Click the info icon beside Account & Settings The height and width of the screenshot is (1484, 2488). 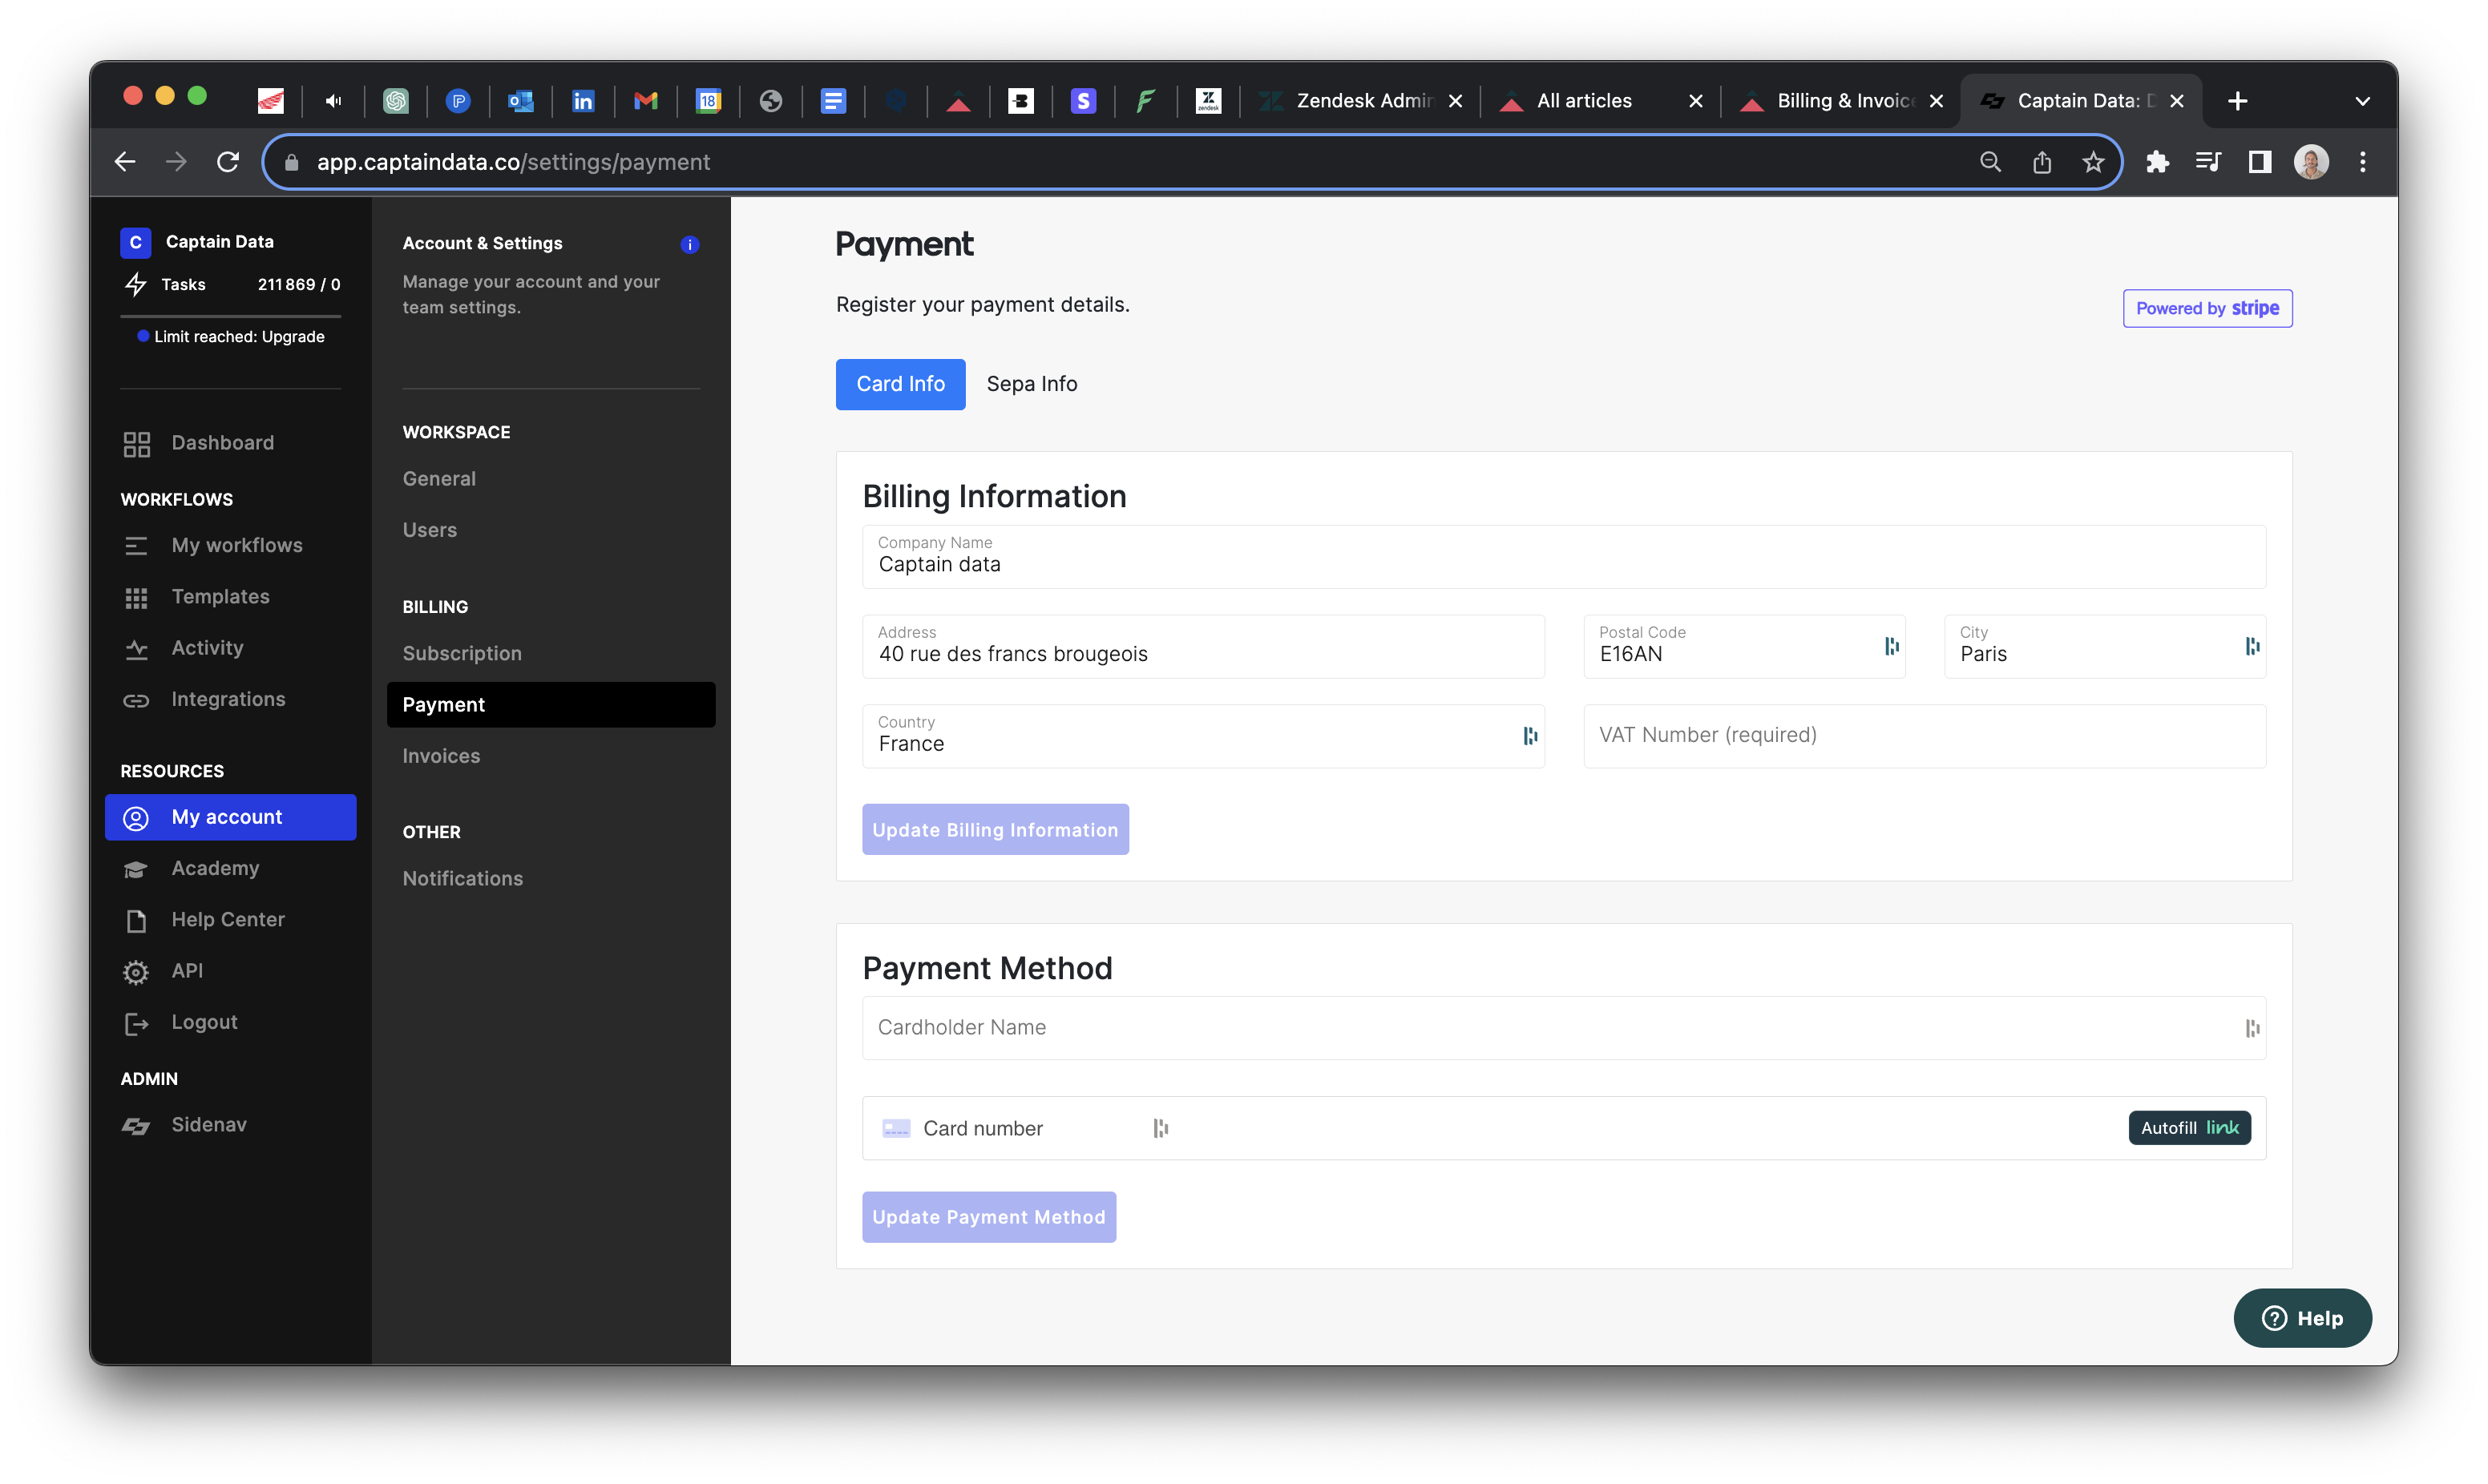coord(689,244)
